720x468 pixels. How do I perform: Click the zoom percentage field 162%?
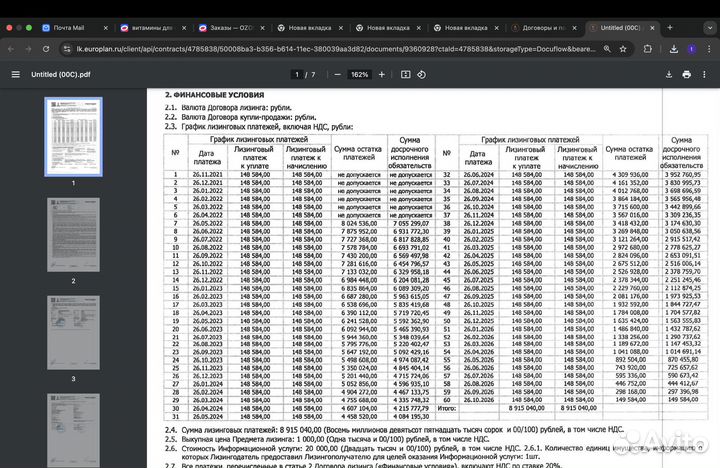click(360, 74)
